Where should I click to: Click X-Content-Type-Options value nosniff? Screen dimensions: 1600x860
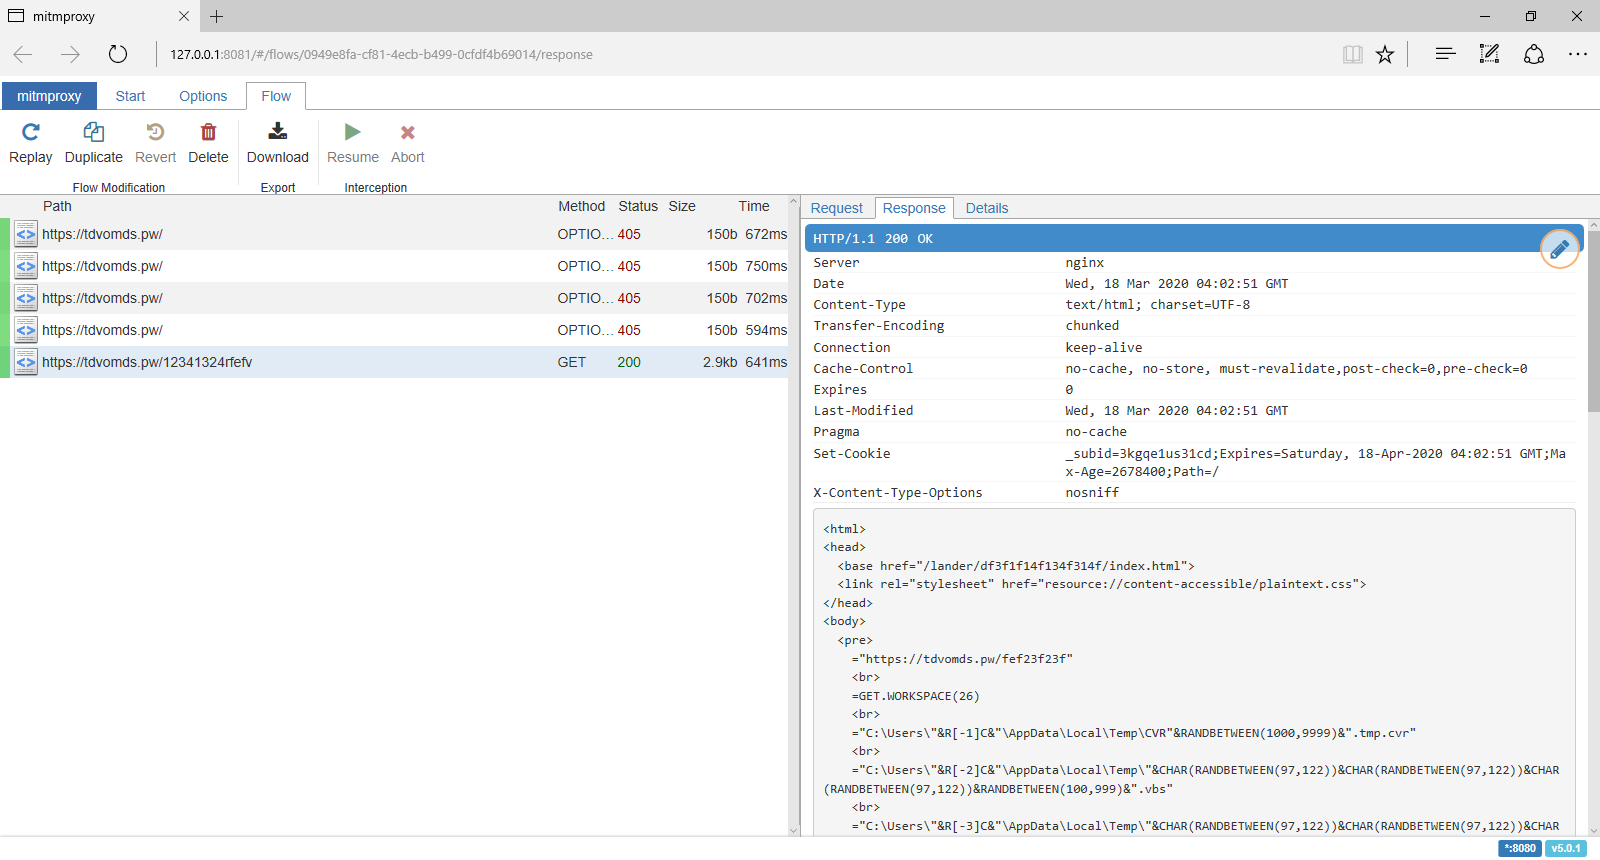pyautogui.click(x=1092, y=493)
